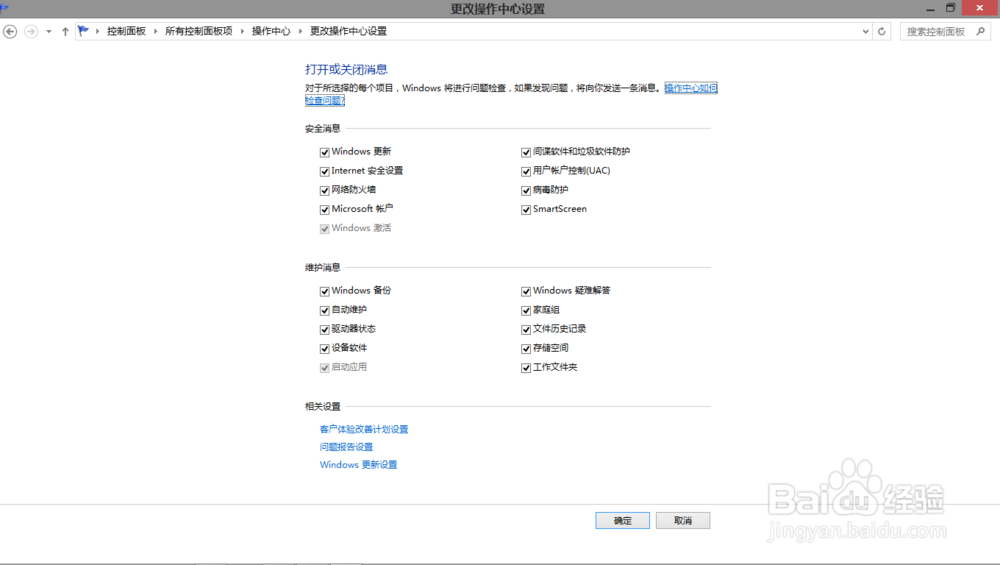The width and height of the screenshot is (1000, 565).
Task: Toggle Windows 疑难解答 checkbox
Action: pos(526,291)
